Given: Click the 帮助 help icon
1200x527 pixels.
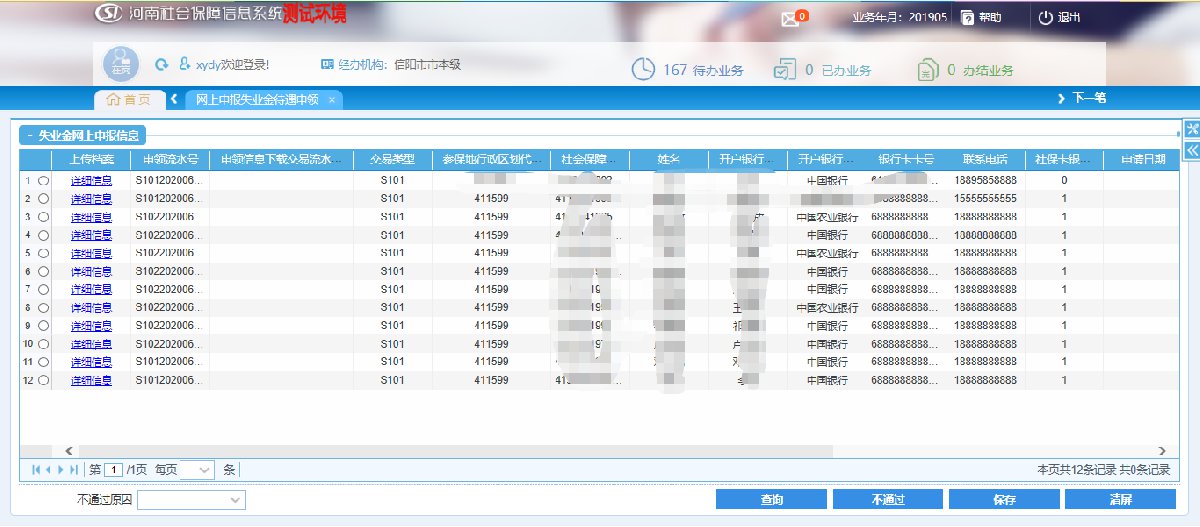Looking at the screenshot, I should 968,18.
